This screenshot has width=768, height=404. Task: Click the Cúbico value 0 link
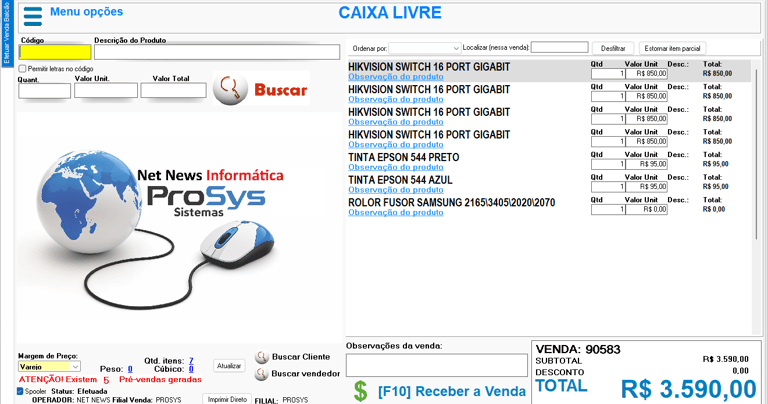pyautogui.click(x=191, y=369)
